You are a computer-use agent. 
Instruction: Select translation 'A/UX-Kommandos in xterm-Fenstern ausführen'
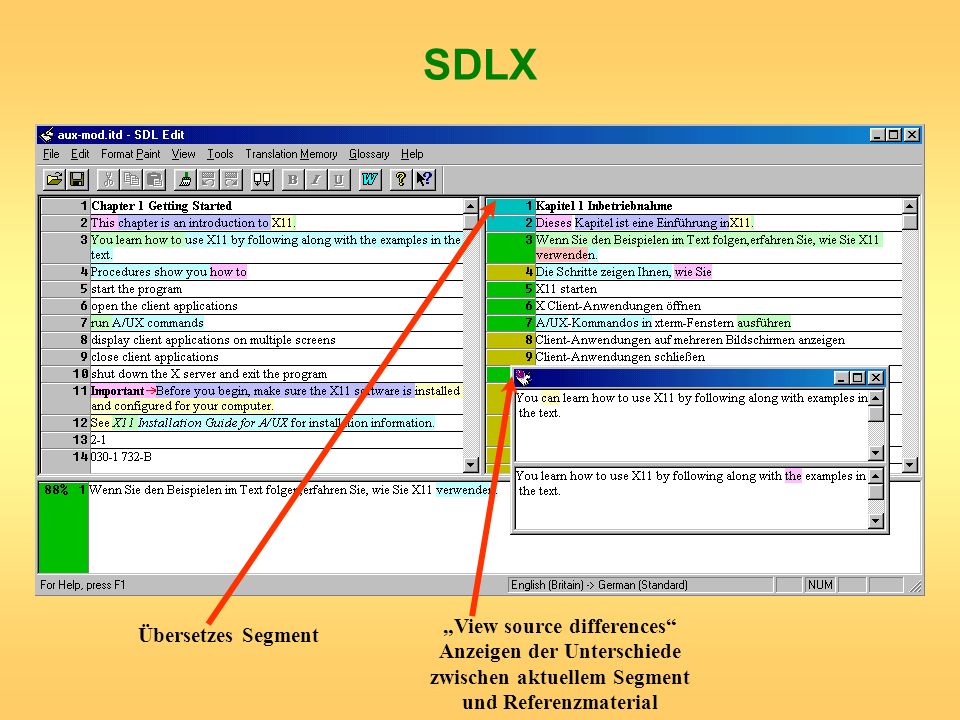pos(718,323)
